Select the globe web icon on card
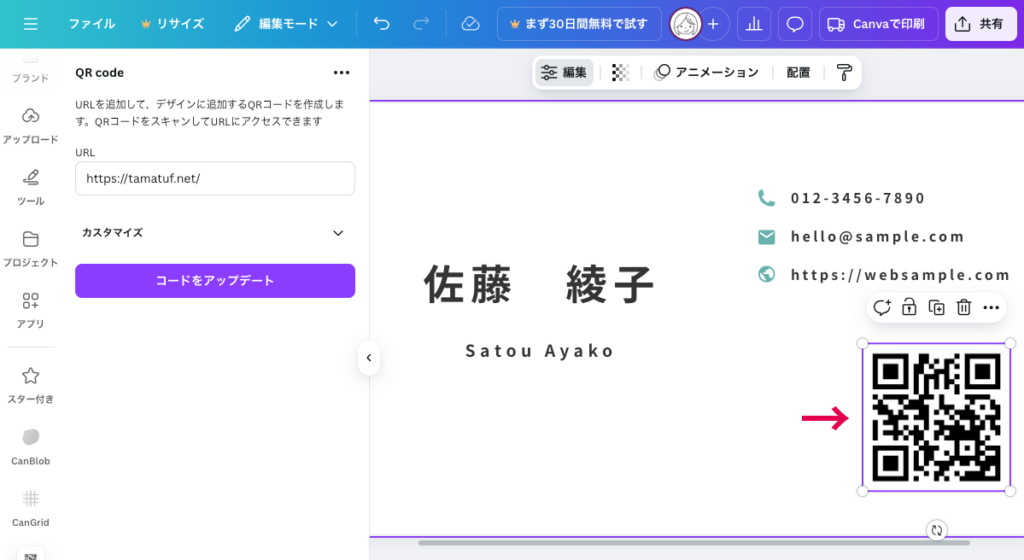The image size is (1024, 560). pos(767,274)
